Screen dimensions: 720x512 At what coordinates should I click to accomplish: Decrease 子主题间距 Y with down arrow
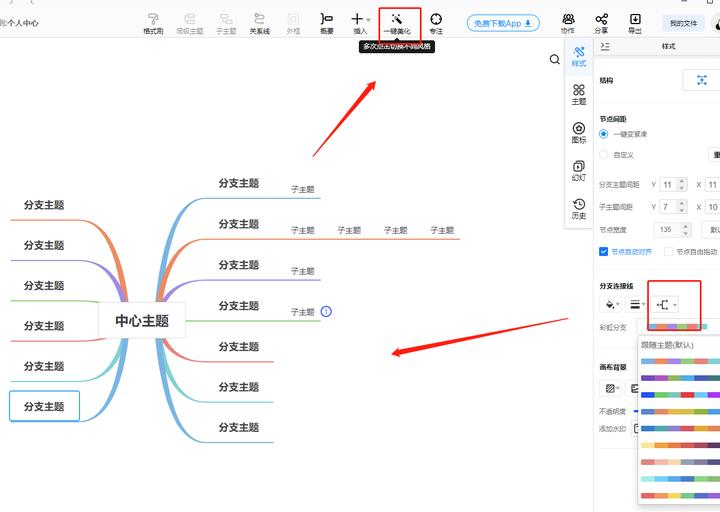pos(682,210)
